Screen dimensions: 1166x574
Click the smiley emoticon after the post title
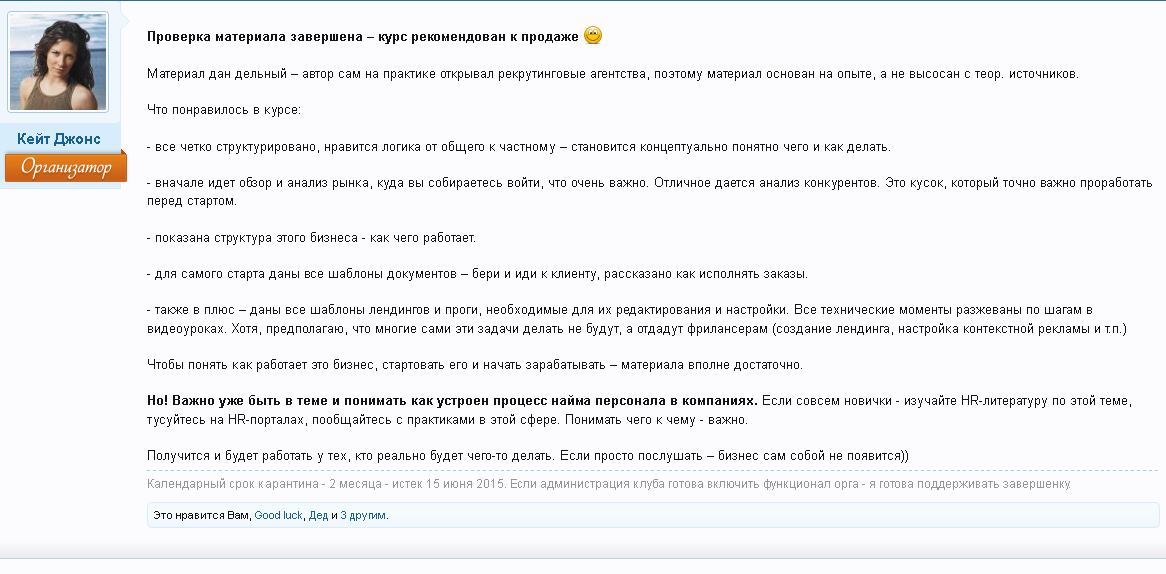pos(592,36)
